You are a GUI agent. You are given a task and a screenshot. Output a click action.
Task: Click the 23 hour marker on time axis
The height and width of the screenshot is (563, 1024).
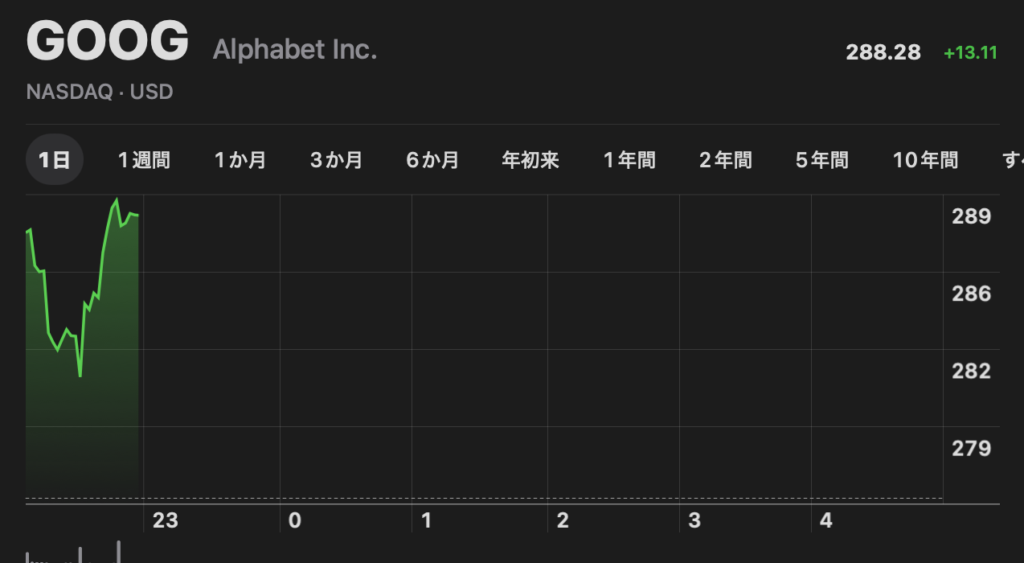click(x=165, y=521)
